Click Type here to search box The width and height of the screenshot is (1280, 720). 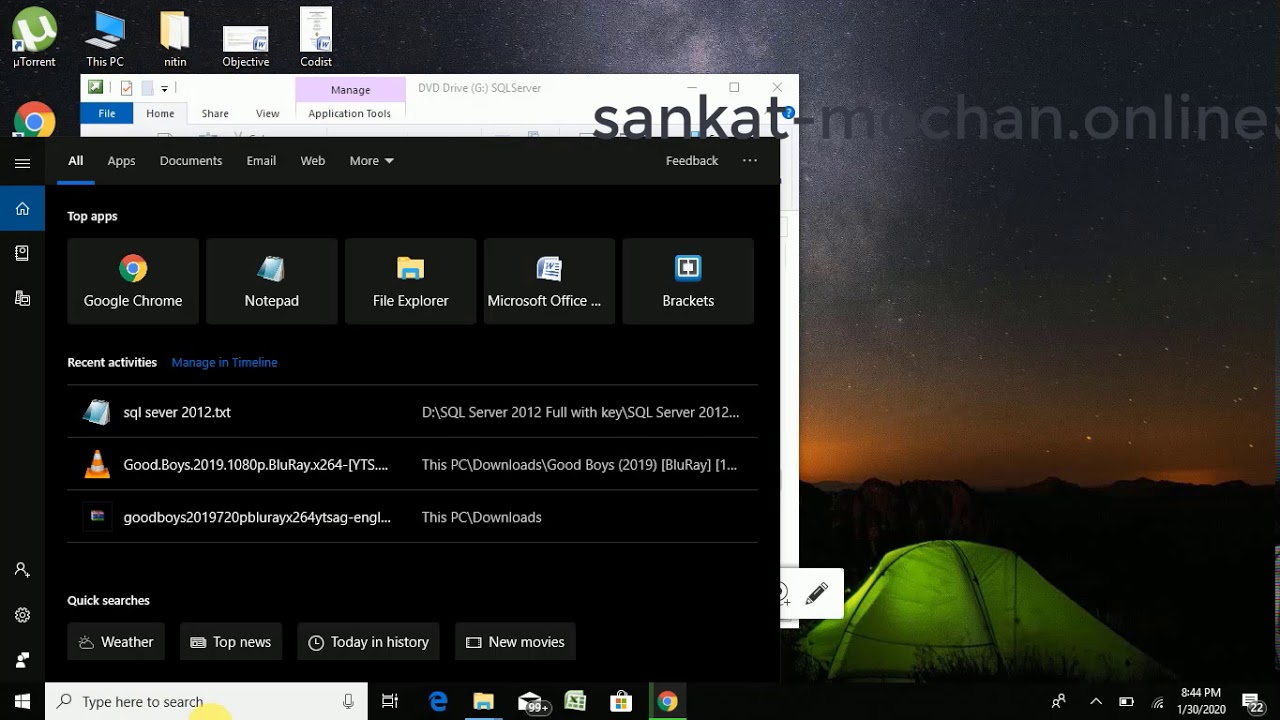206,702
